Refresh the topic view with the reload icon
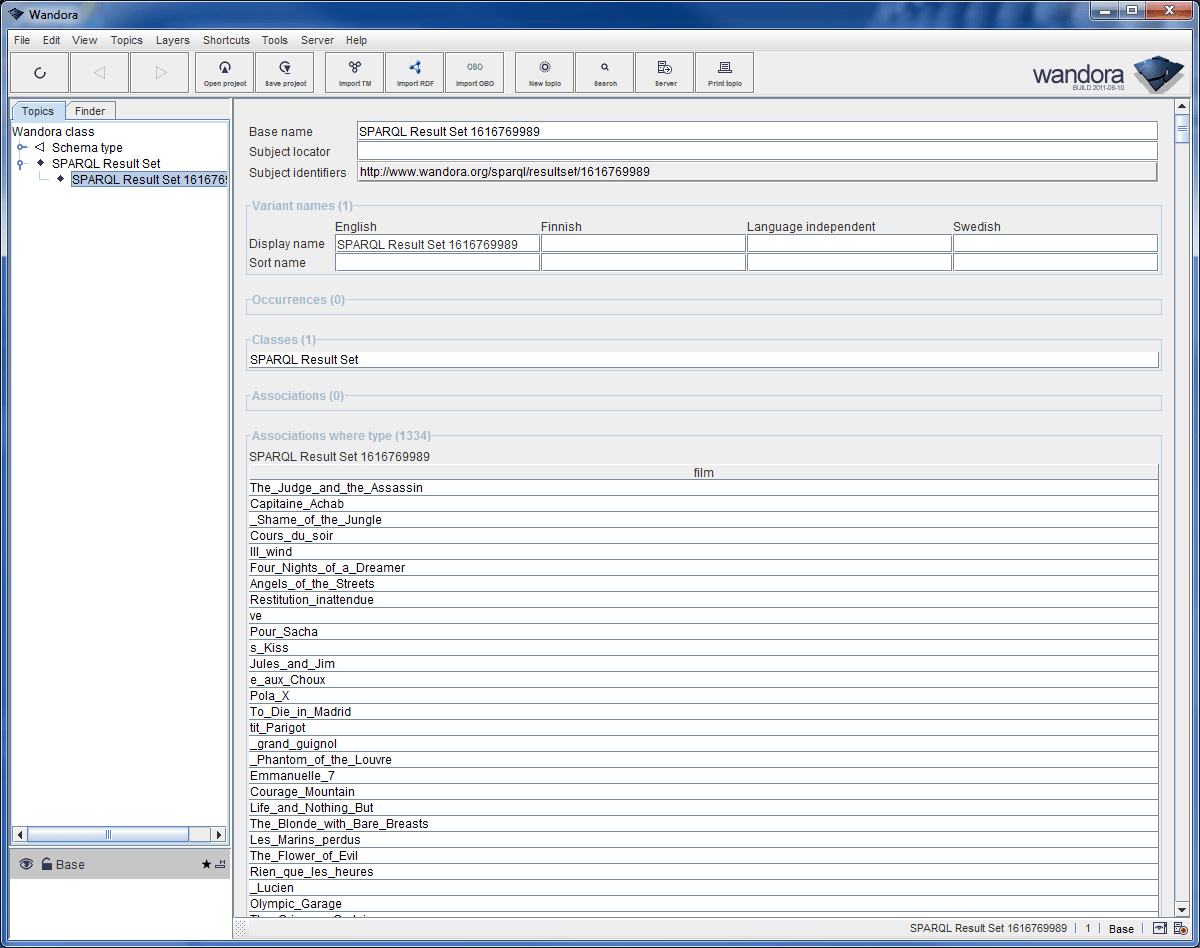This screenshot has height=948, width=1200. coord(39,72)
